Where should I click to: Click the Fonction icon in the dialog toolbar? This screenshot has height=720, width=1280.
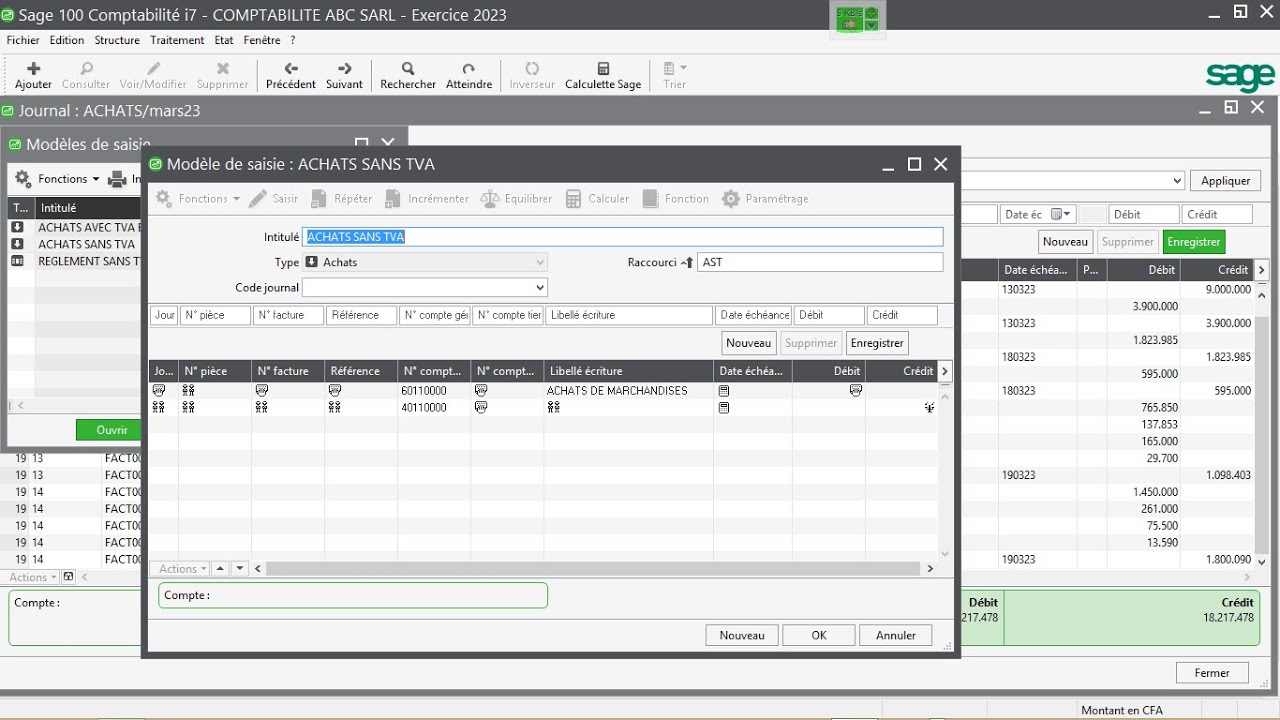click(x=650, y=199)
